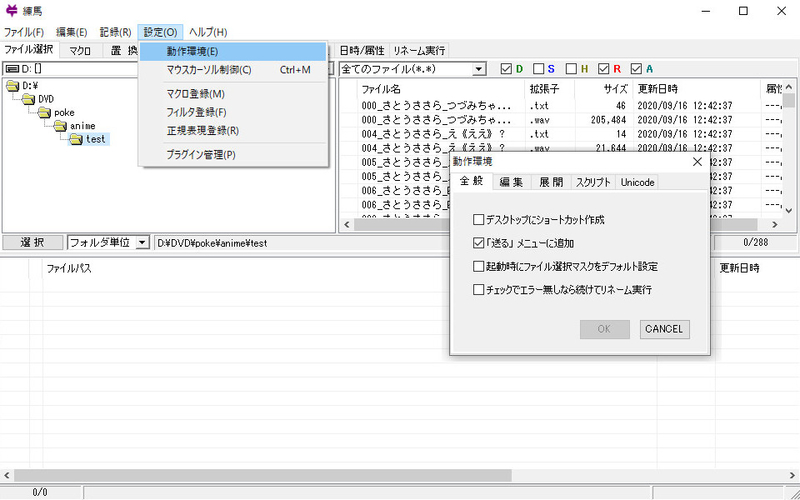Choose 動作環境(E) menu entry
The height and width of the screenshot is (500, 800).
(x=233, y=52)
